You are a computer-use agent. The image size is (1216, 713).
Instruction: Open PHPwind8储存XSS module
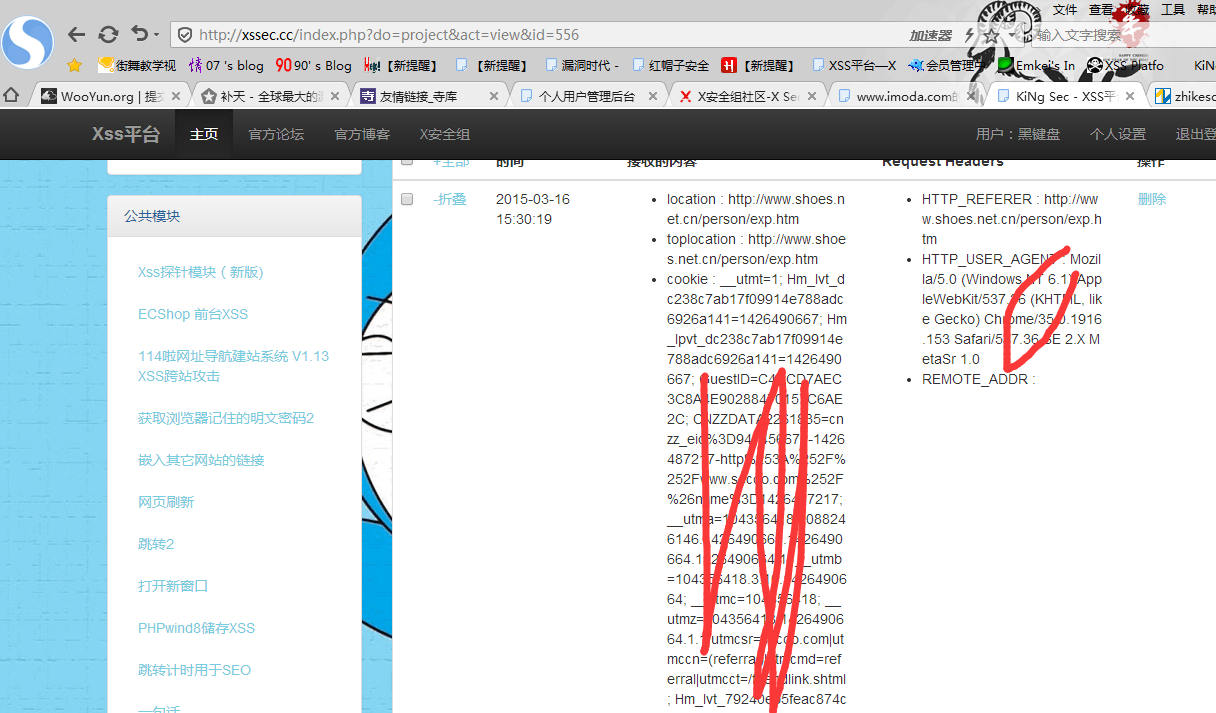[197, 628]
